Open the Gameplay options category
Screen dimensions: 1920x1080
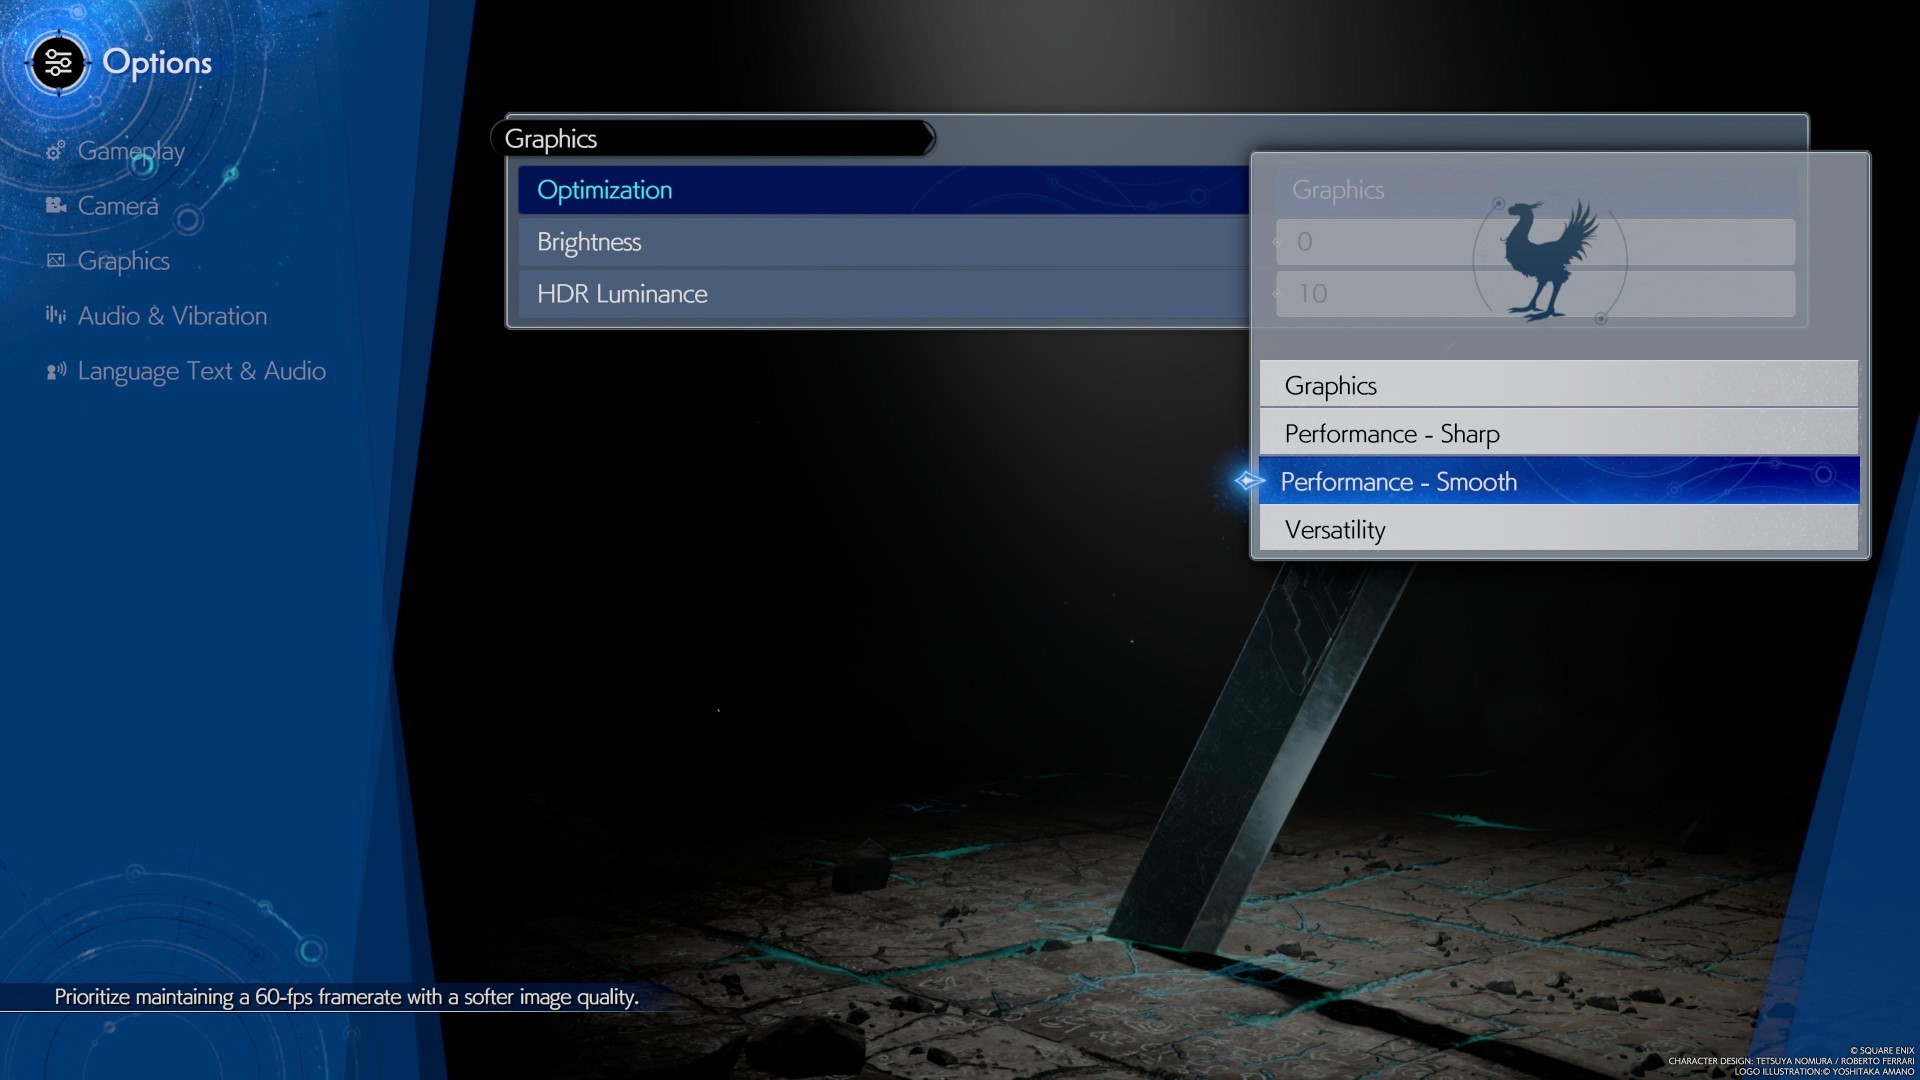[131, 151]
